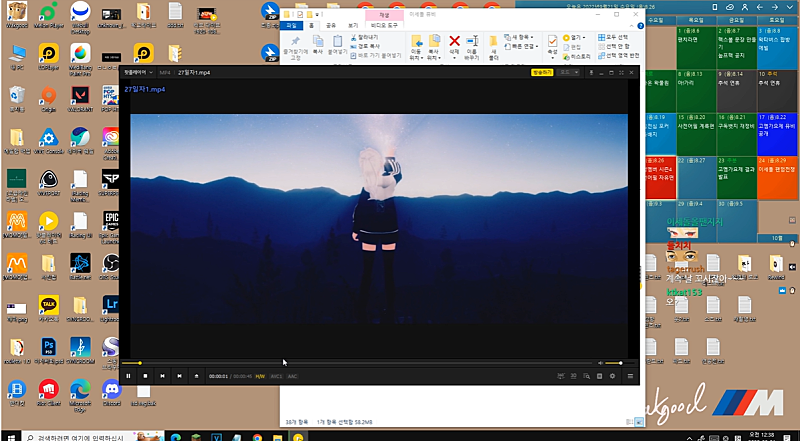Skip to the next track

(x=179, y=376)
